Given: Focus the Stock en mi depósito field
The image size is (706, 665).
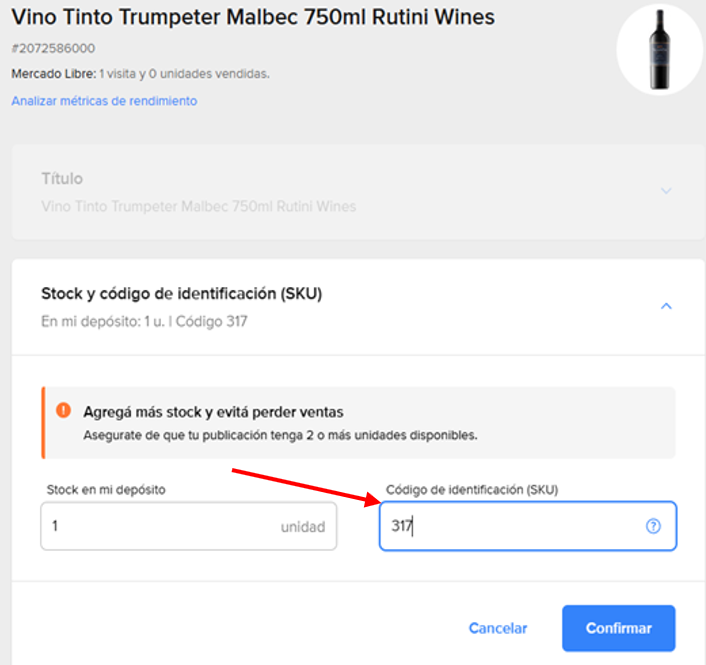Looking at the screenshot, I should [189, 526].
